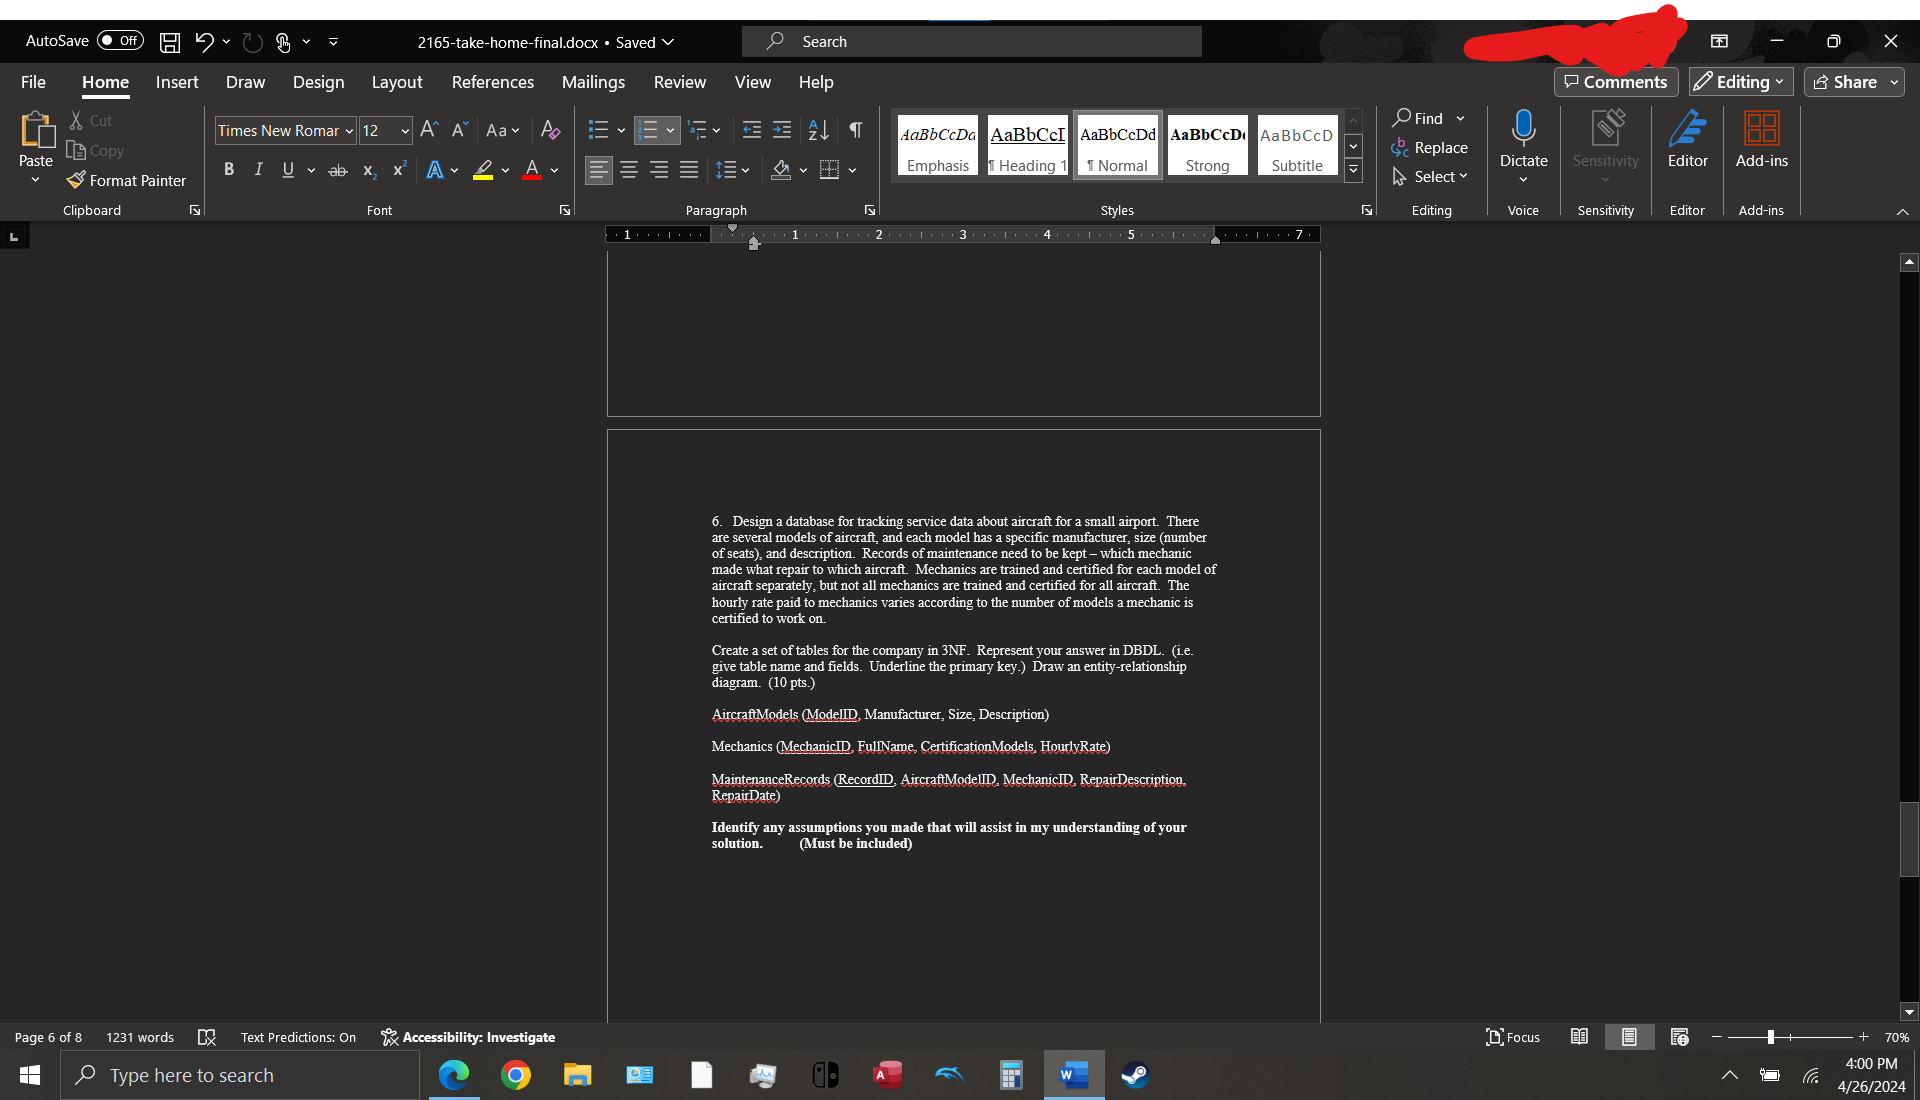This screenshot has width=1920, height=1100.
Task: Click the Clear All Formatting icon
Action: (x=550, y=130)
